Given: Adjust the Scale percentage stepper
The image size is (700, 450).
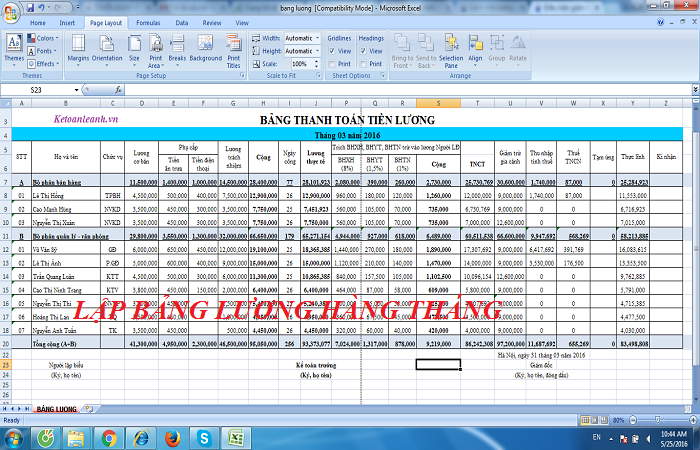Looking at the screenshot, I should (x=317, y=64).
